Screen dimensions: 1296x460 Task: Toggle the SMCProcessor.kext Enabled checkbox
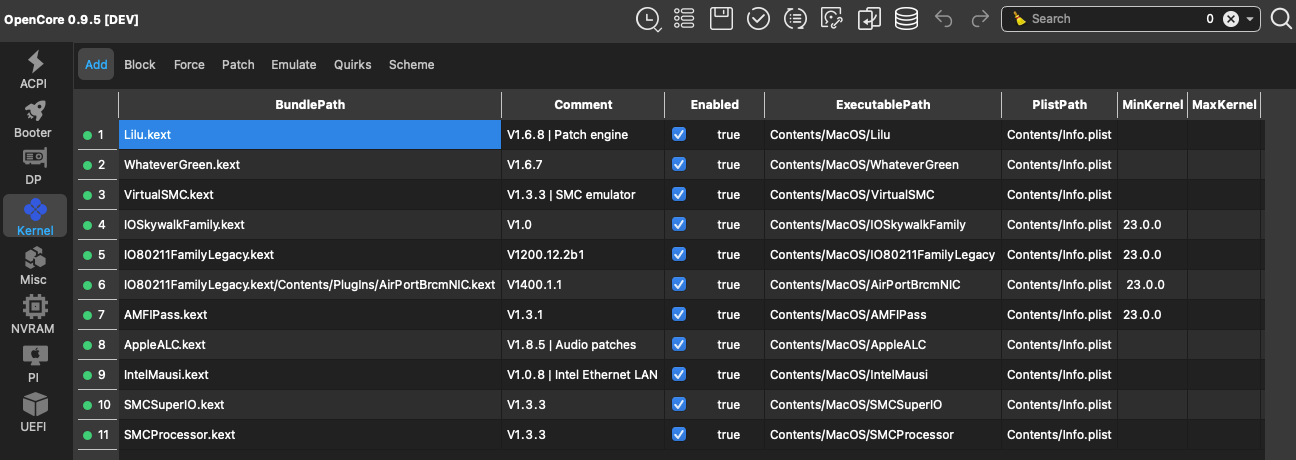pos(679,434)
